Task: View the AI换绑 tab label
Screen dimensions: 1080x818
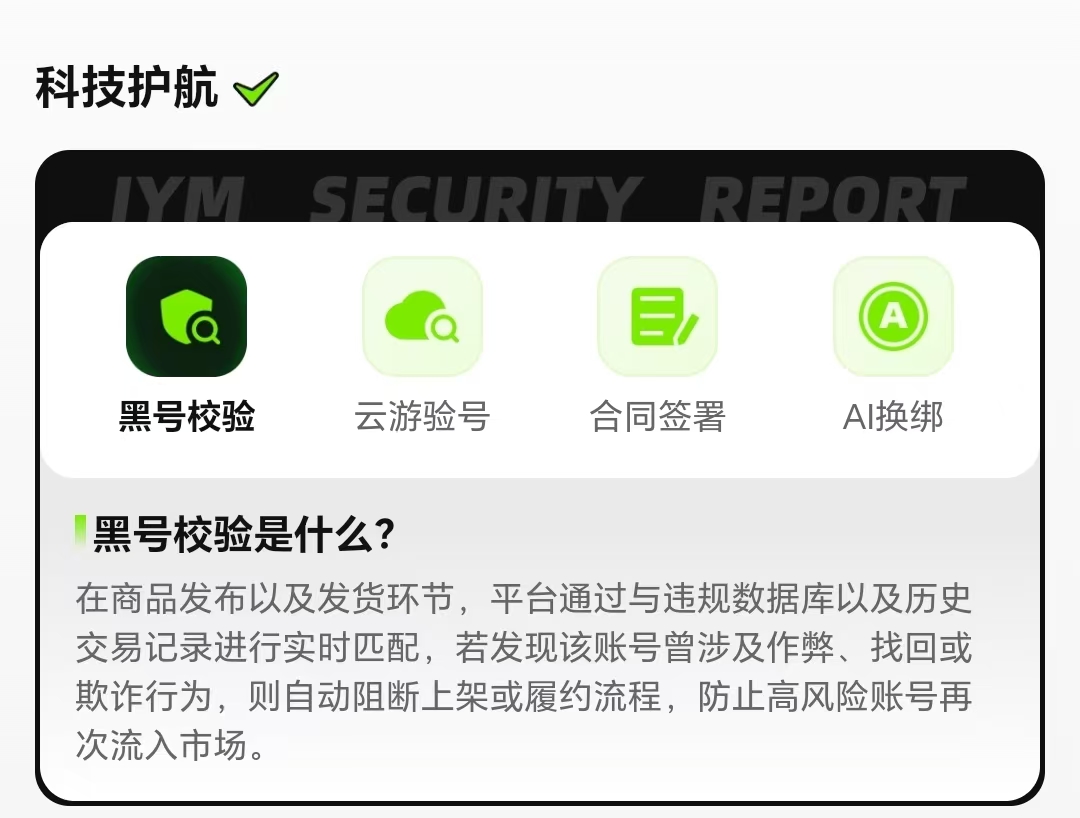Action: point(893,417)
